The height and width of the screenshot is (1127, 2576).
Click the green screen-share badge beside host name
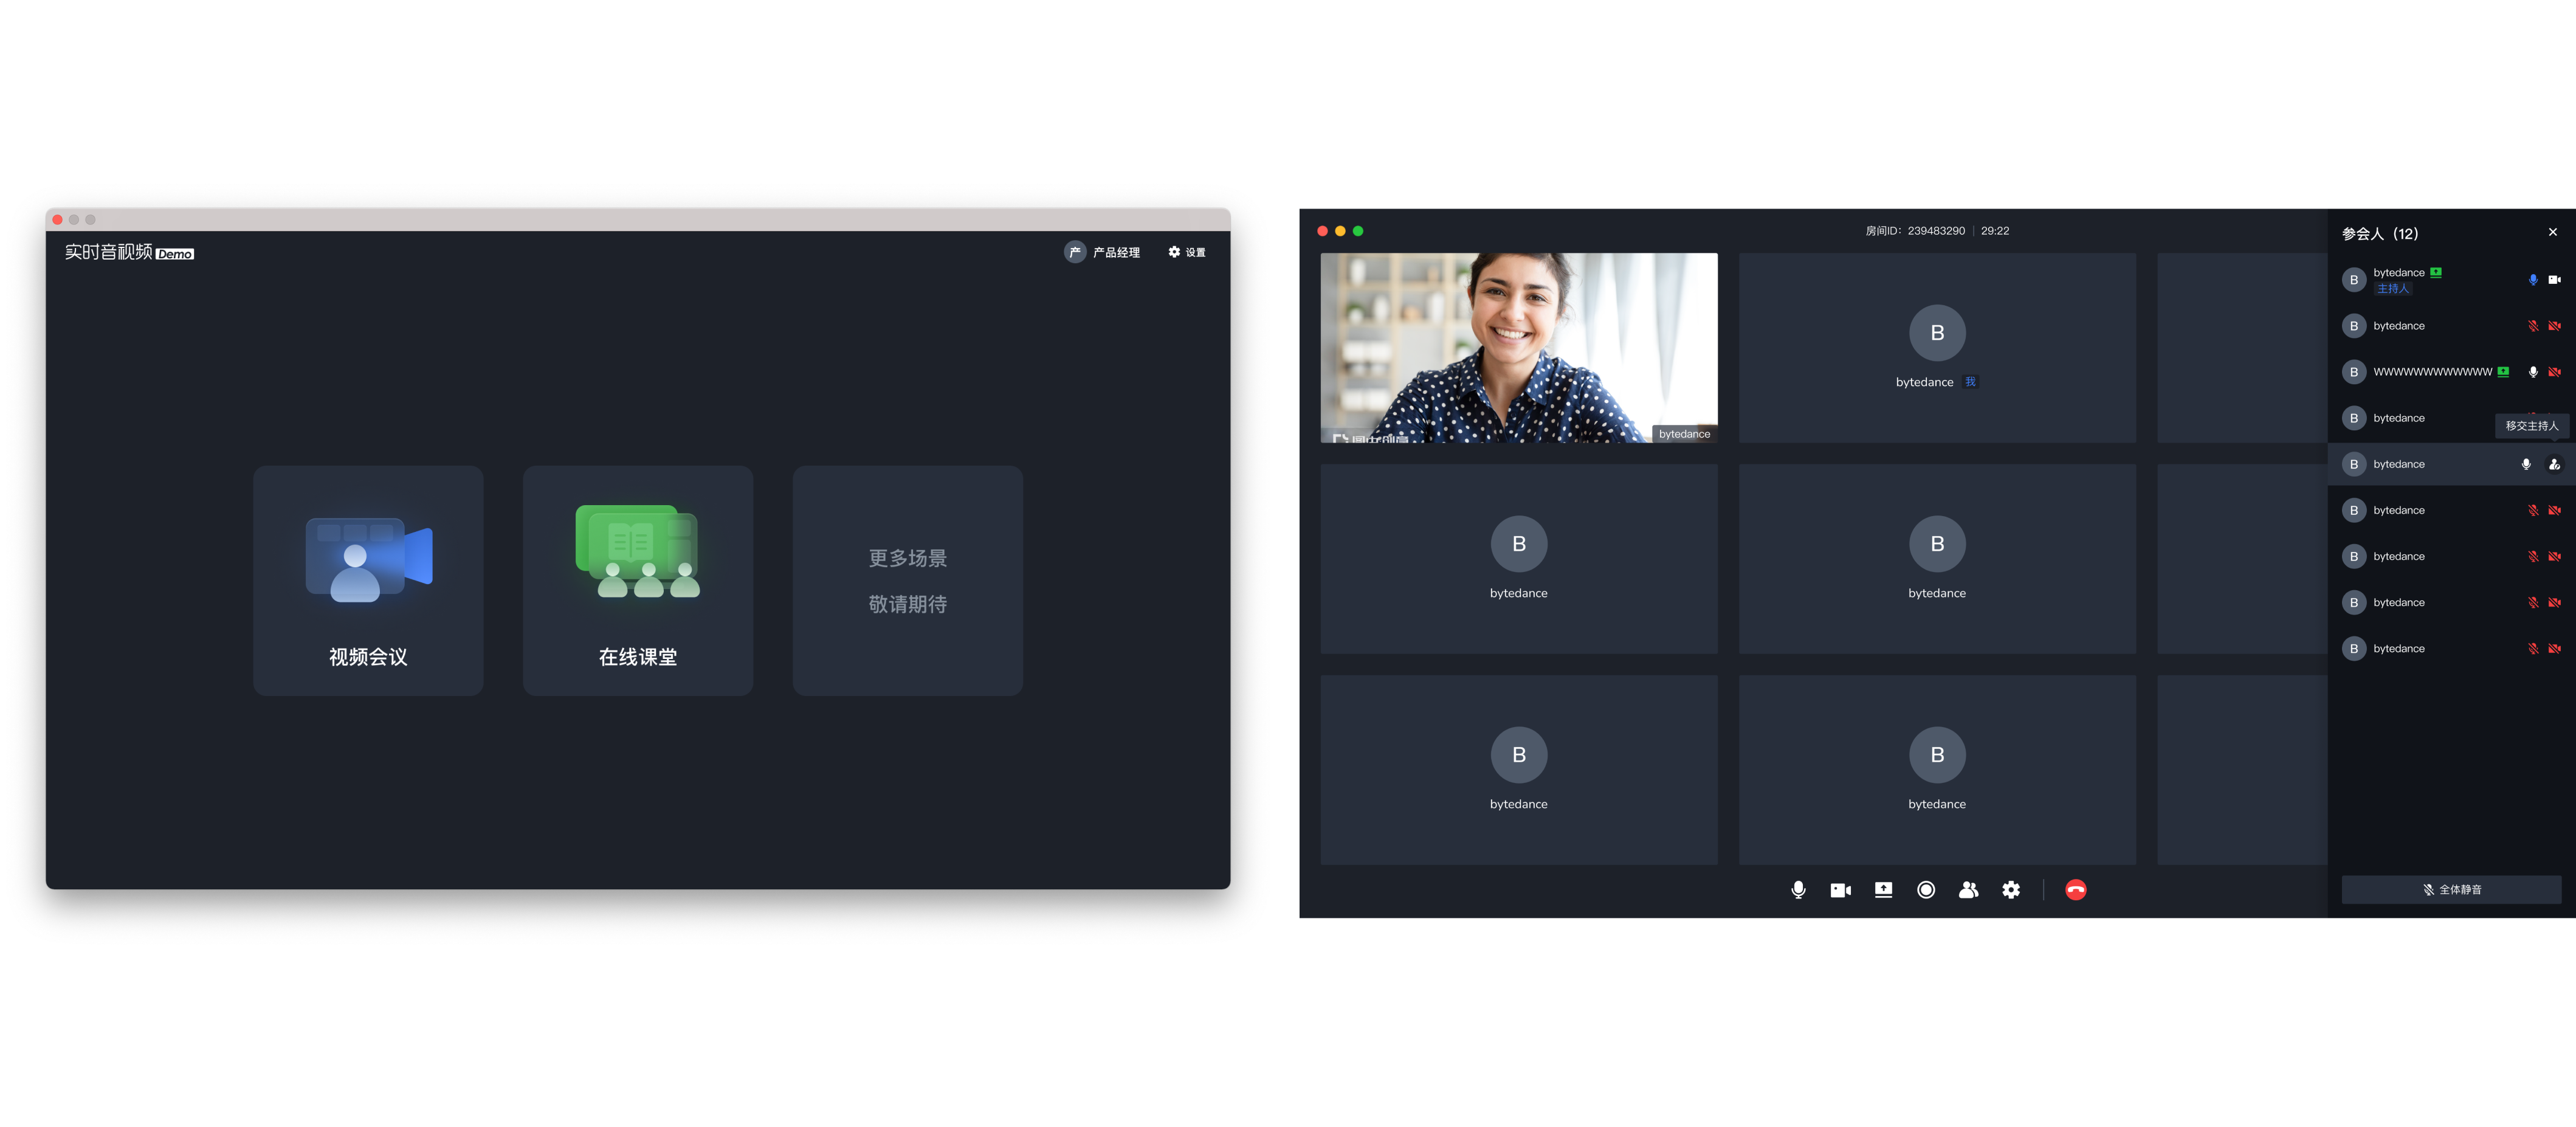[x=2436, y=272]
